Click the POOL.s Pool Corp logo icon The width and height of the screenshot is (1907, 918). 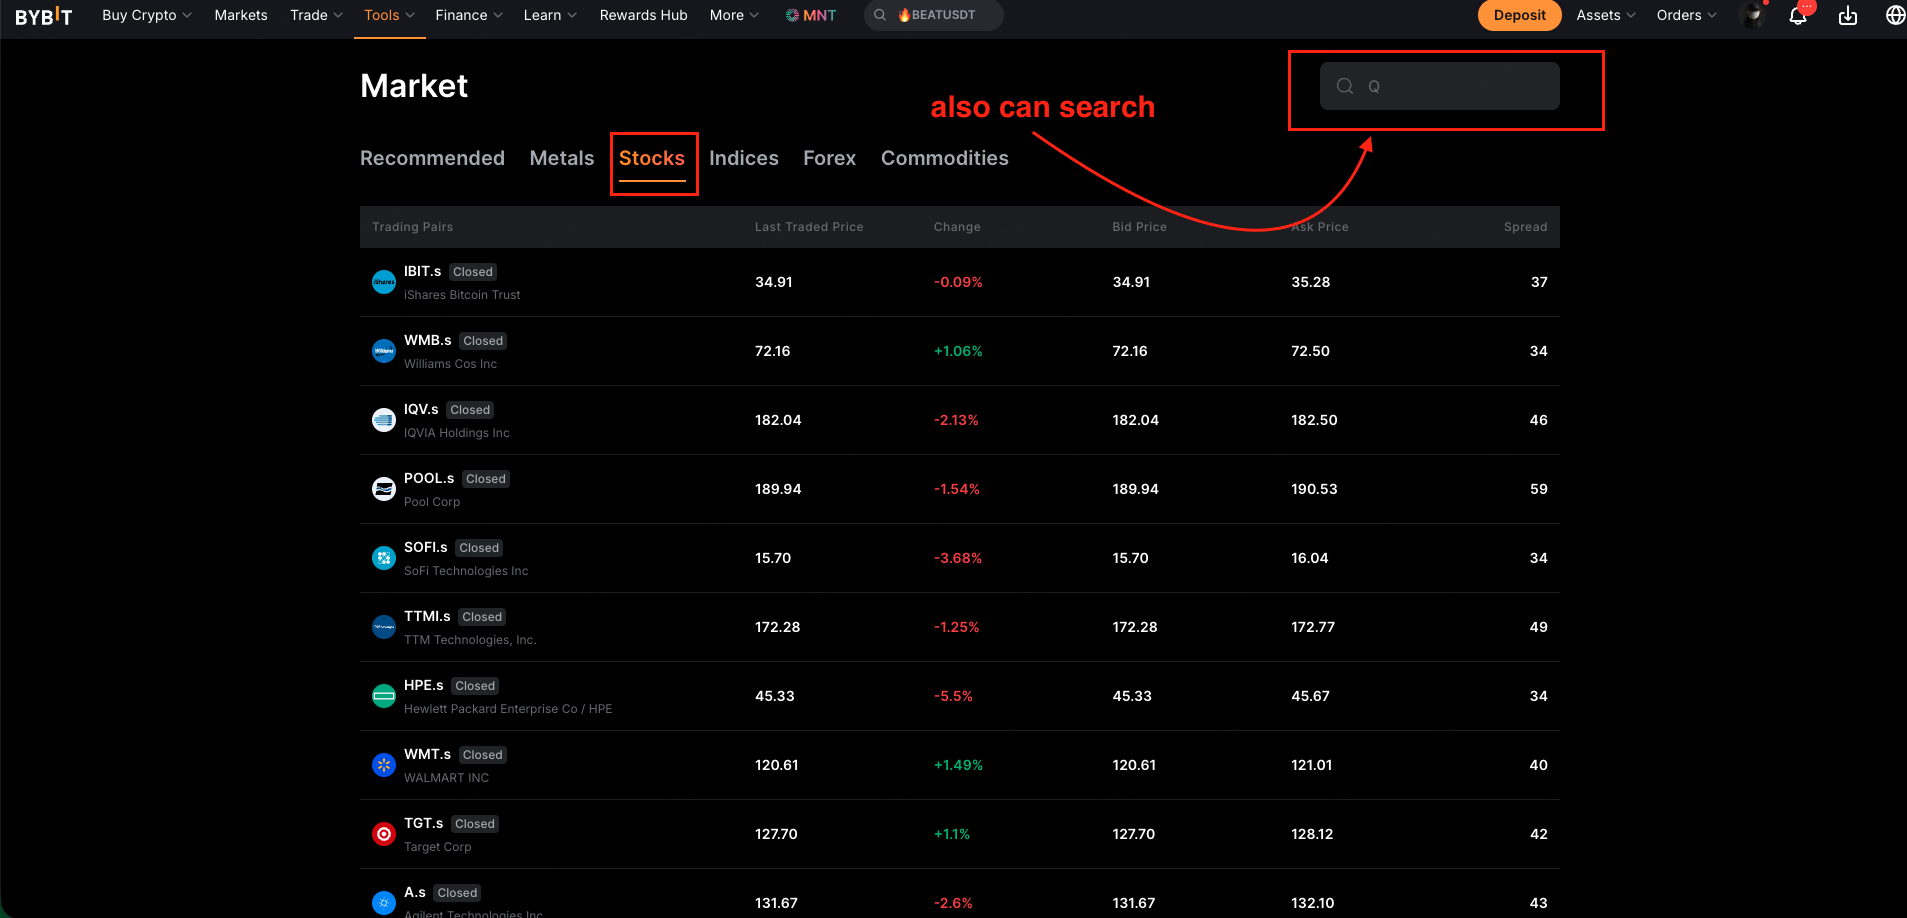point(384,489)
